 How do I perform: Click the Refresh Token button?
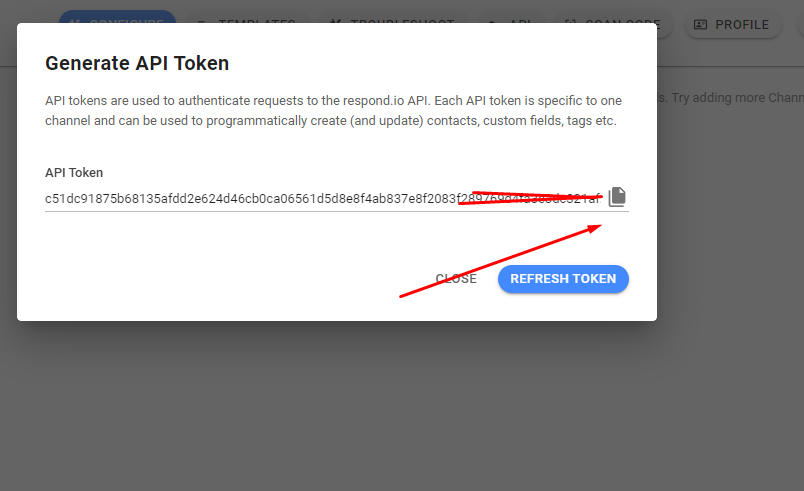[x=563, y=279]
